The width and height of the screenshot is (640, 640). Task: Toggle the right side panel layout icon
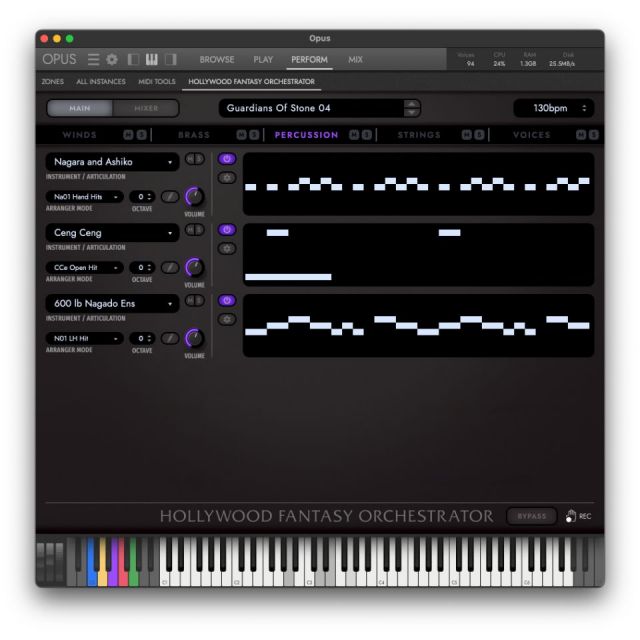(x=170, y=60)
